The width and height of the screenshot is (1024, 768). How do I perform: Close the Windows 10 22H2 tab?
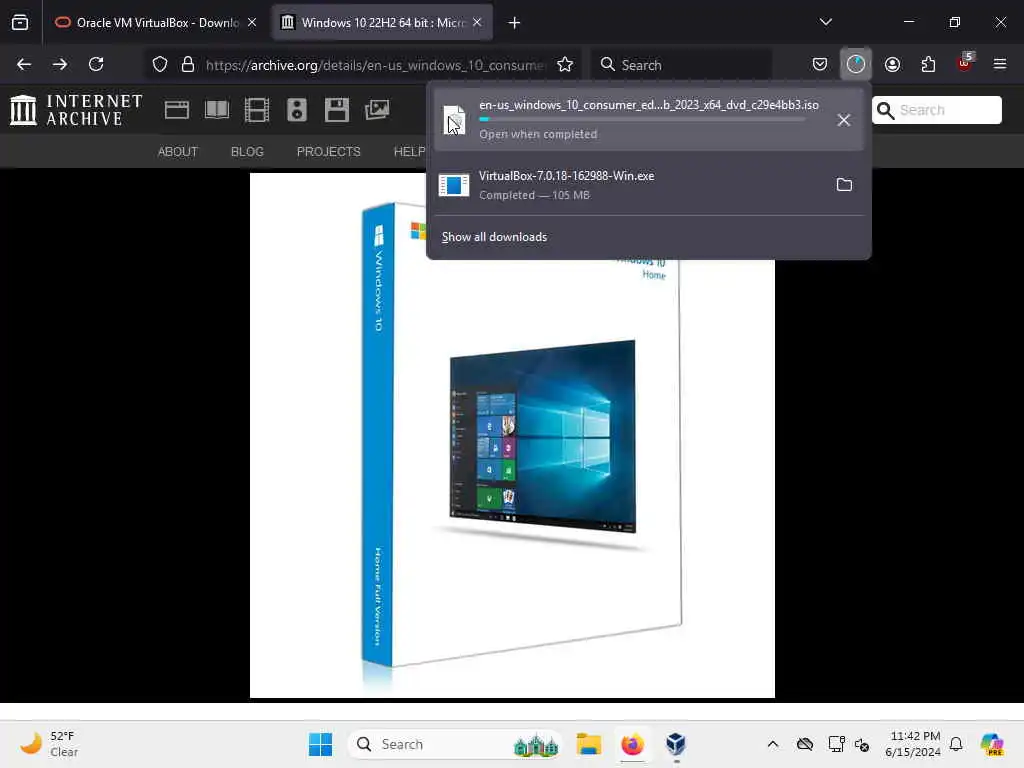(477, 23)
